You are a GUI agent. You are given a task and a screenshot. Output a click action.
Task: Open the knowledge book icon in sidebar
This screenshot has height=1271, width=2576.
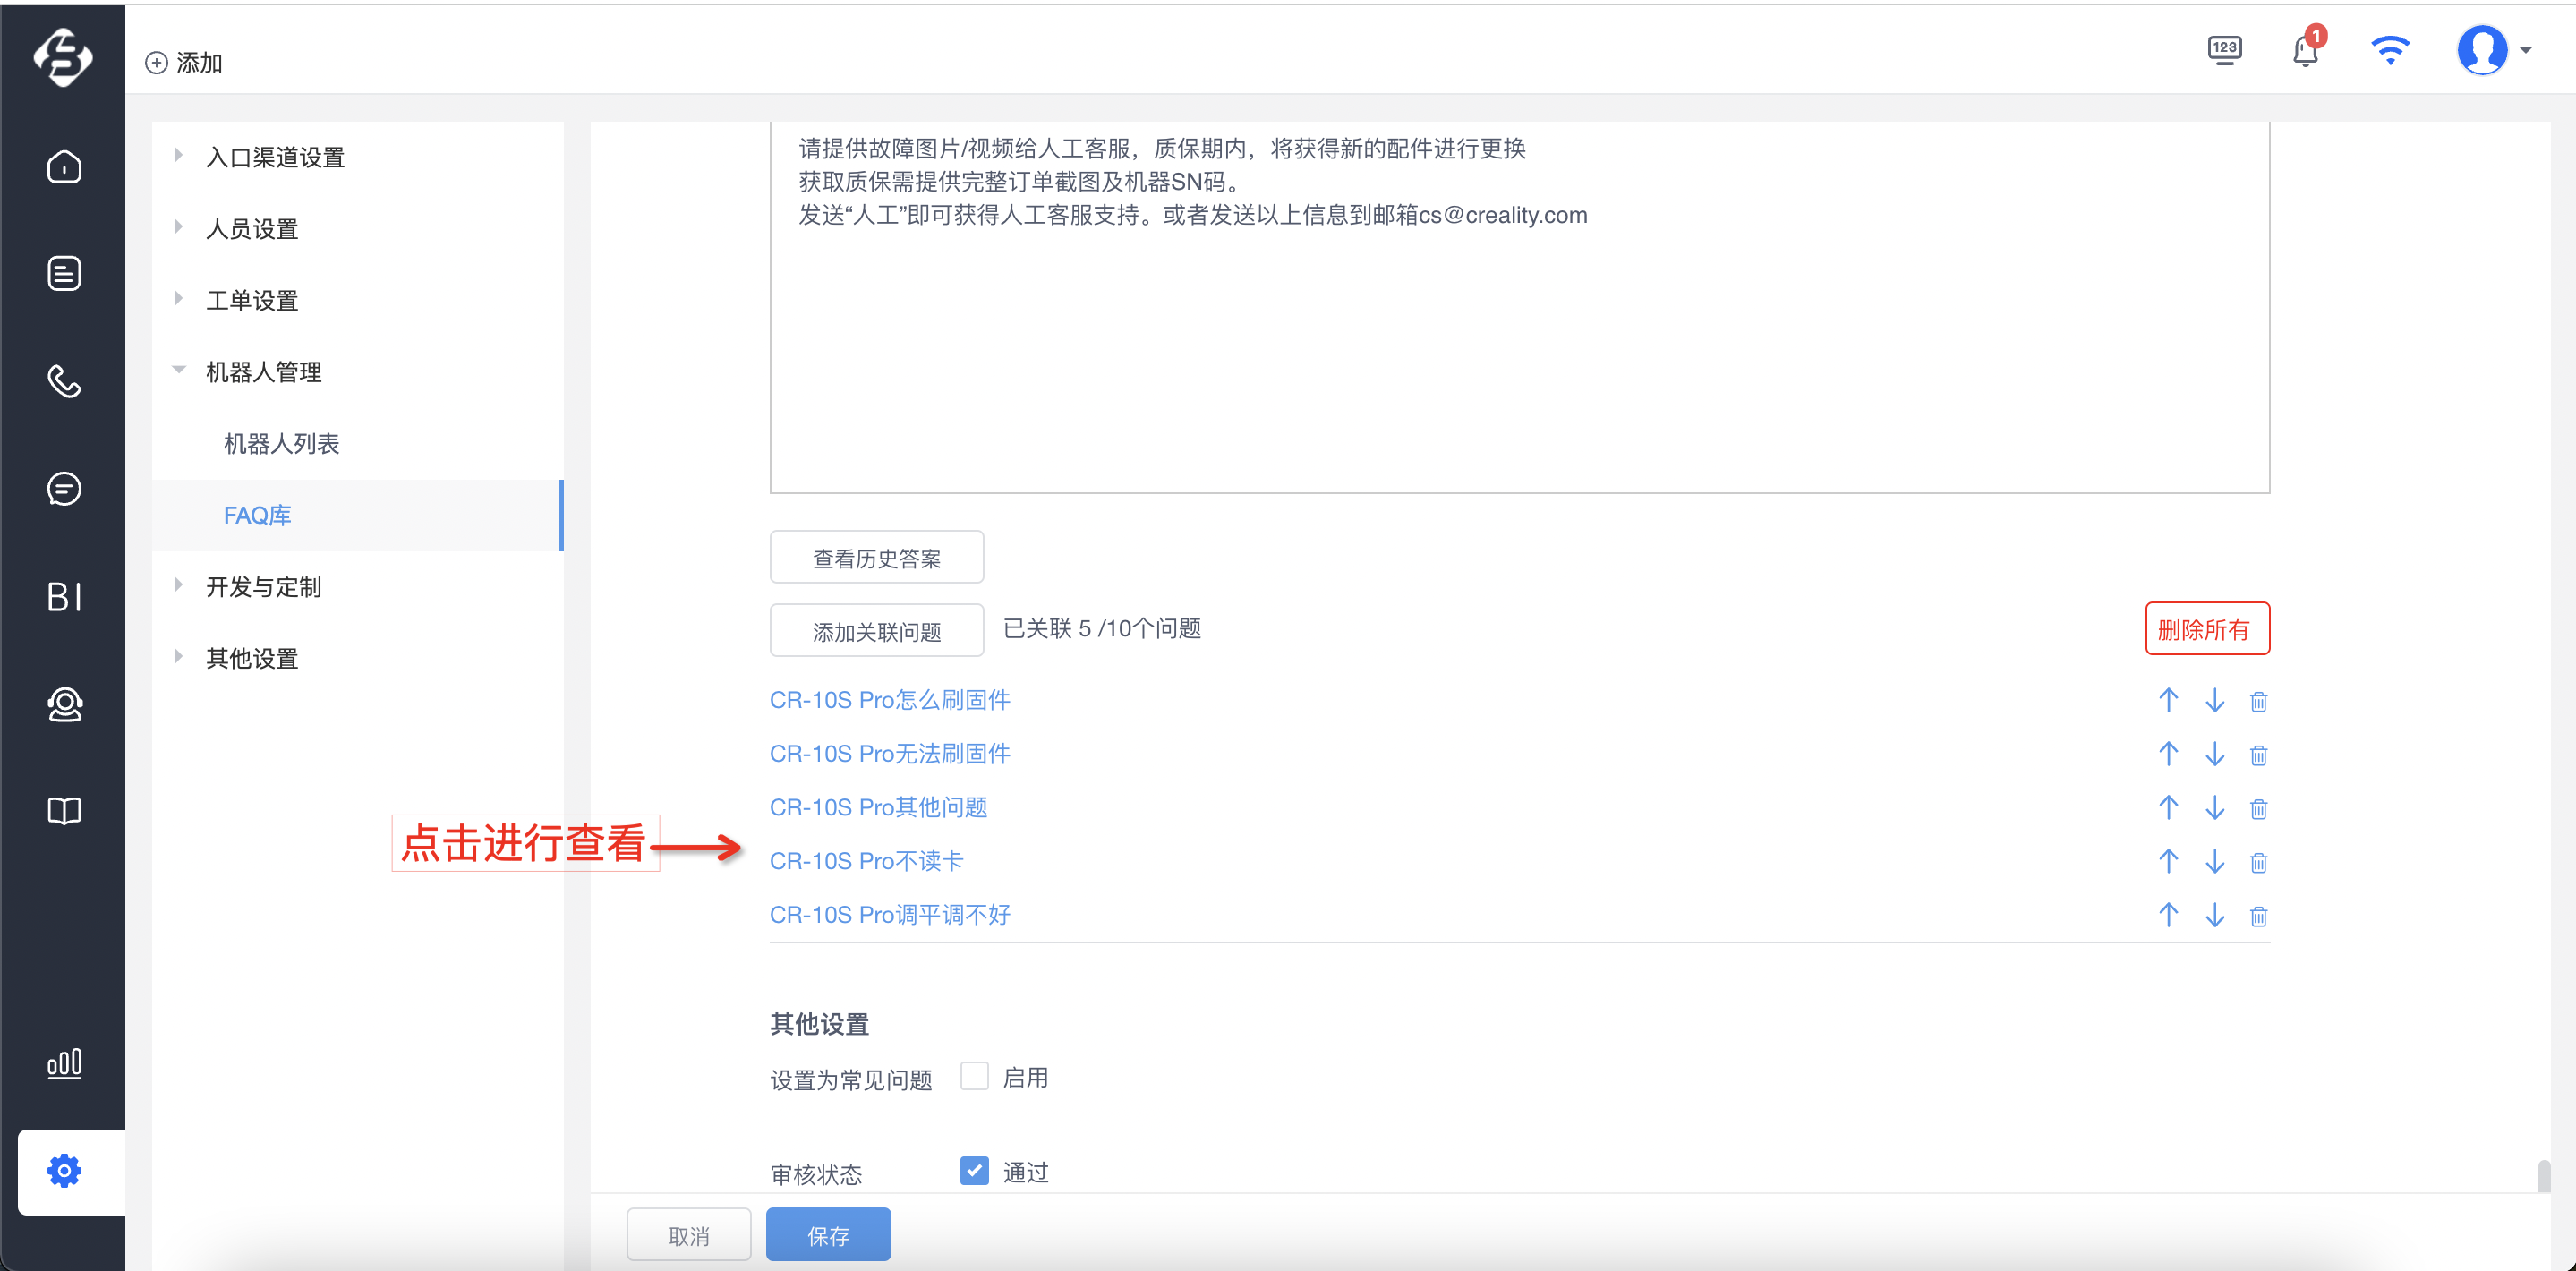click(64, 811)
